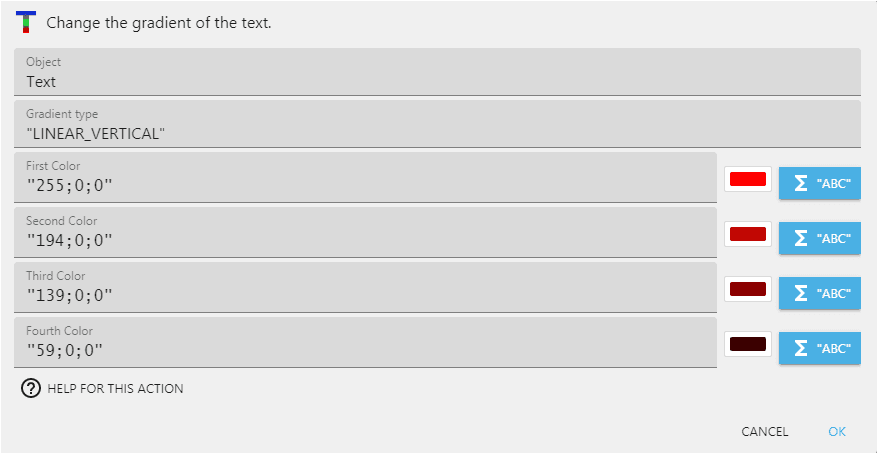Viewport: 878px width, 454px height.
Task: Edit the First Color value field
Action: click(365, 179)
